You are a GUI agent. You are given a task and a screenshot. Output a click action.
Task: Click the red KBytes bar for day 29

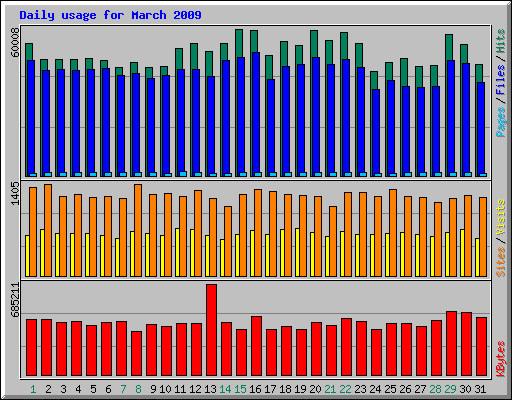coord(451,344)
